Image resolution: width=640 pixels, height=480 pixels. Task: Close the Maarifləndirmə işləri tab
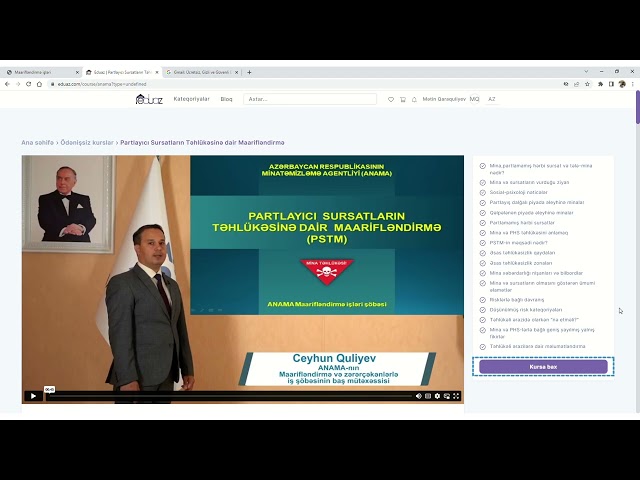pyautogui.click(x=77, y=72)
